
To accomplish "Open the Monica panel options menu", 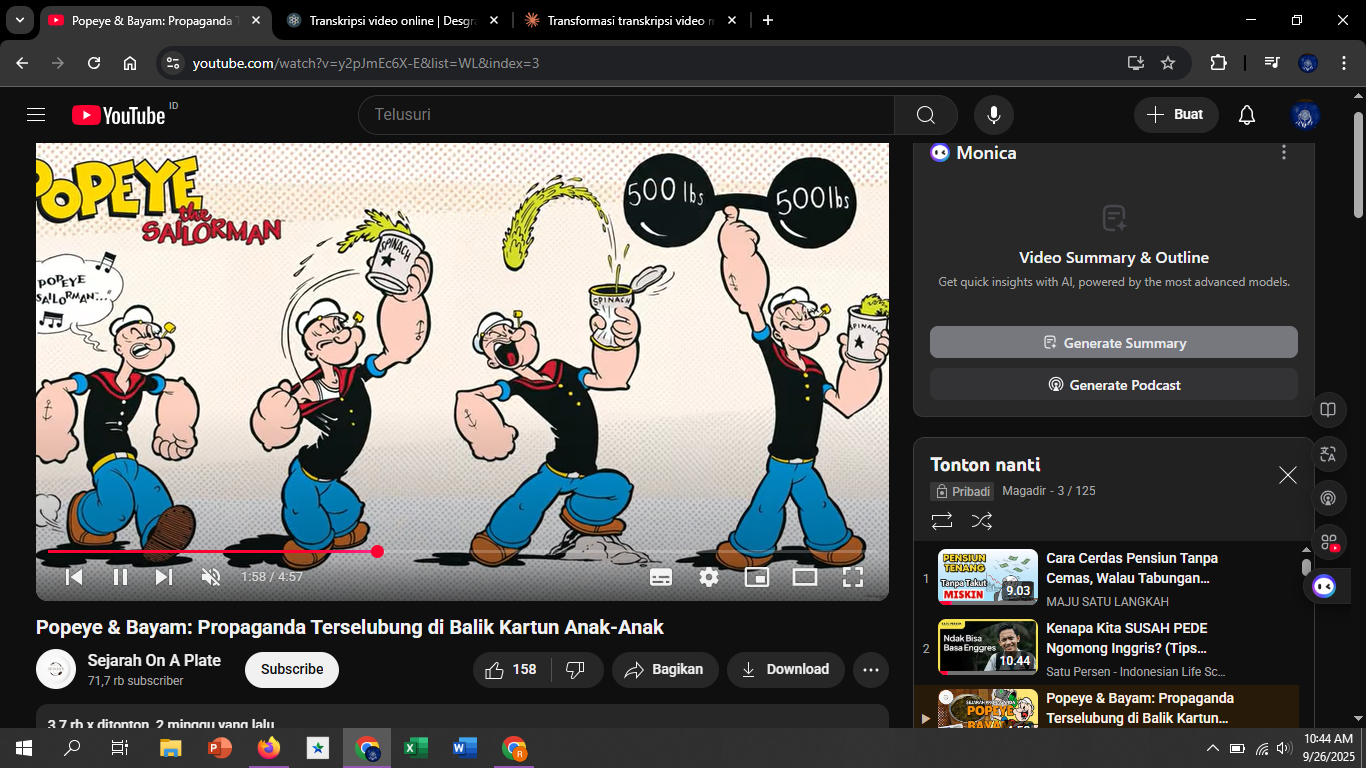I will click(1284, 153).
